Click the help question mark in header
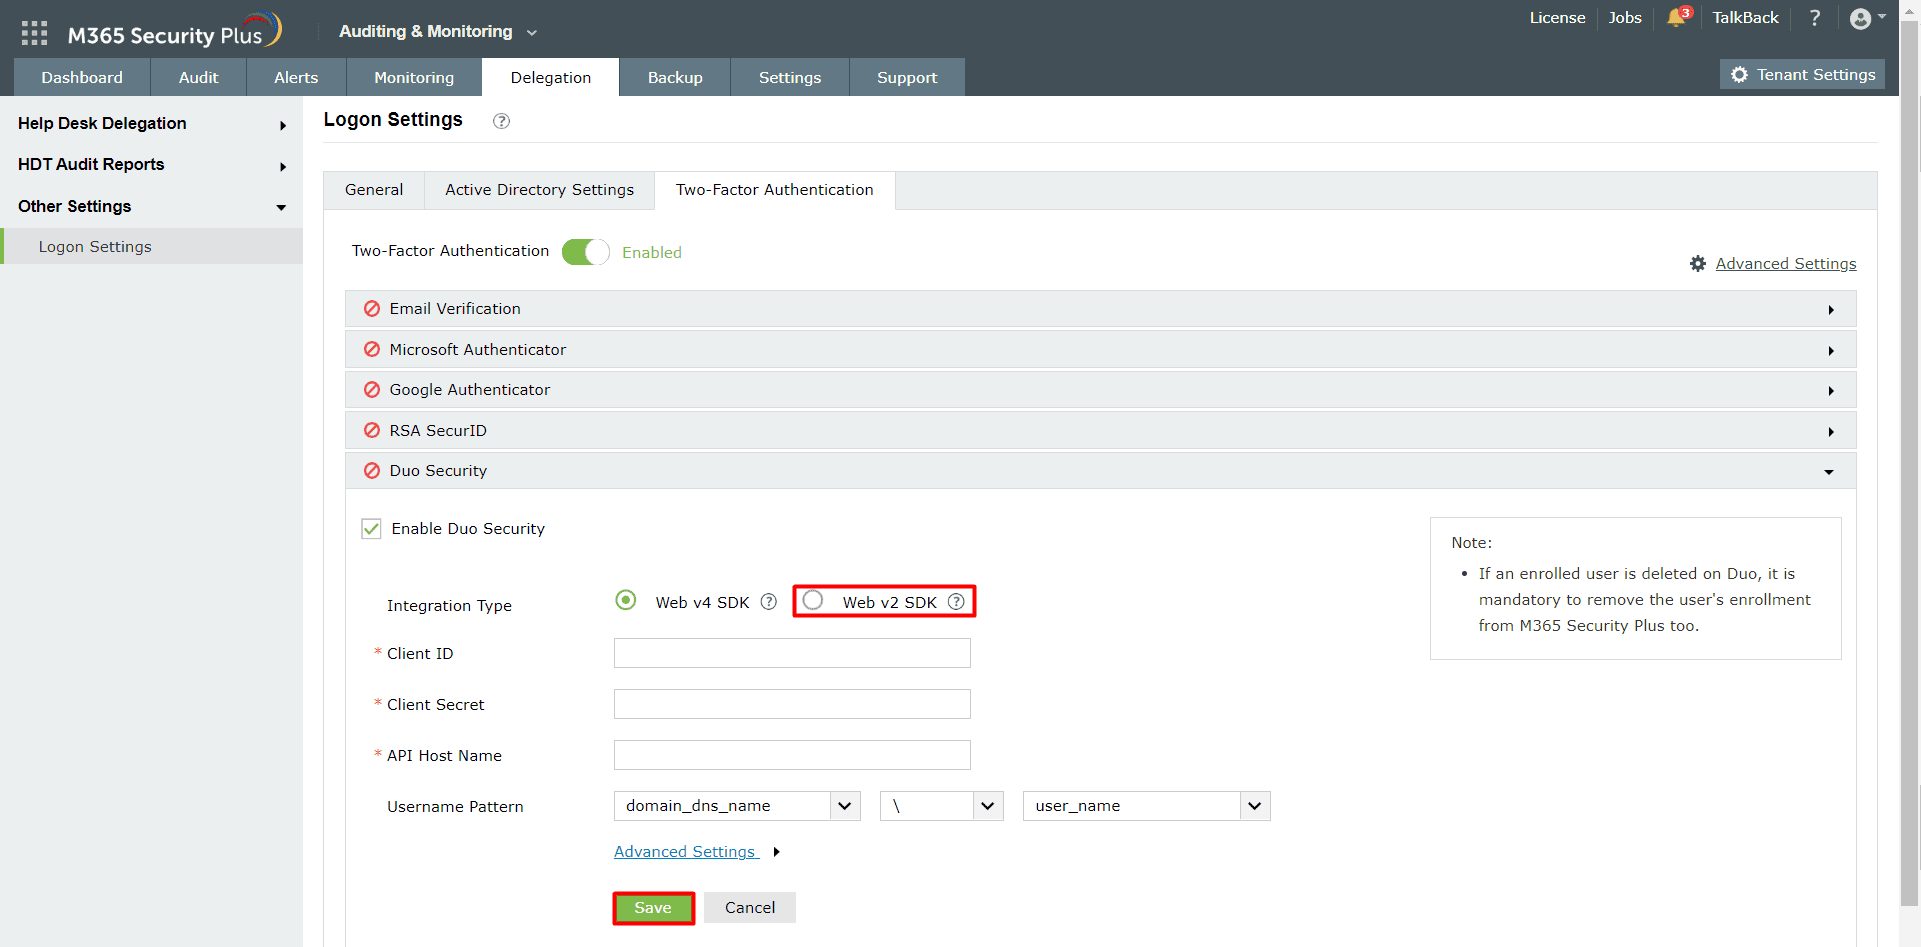Screen dimensions: 1921x947 [x=1815, y=18]
